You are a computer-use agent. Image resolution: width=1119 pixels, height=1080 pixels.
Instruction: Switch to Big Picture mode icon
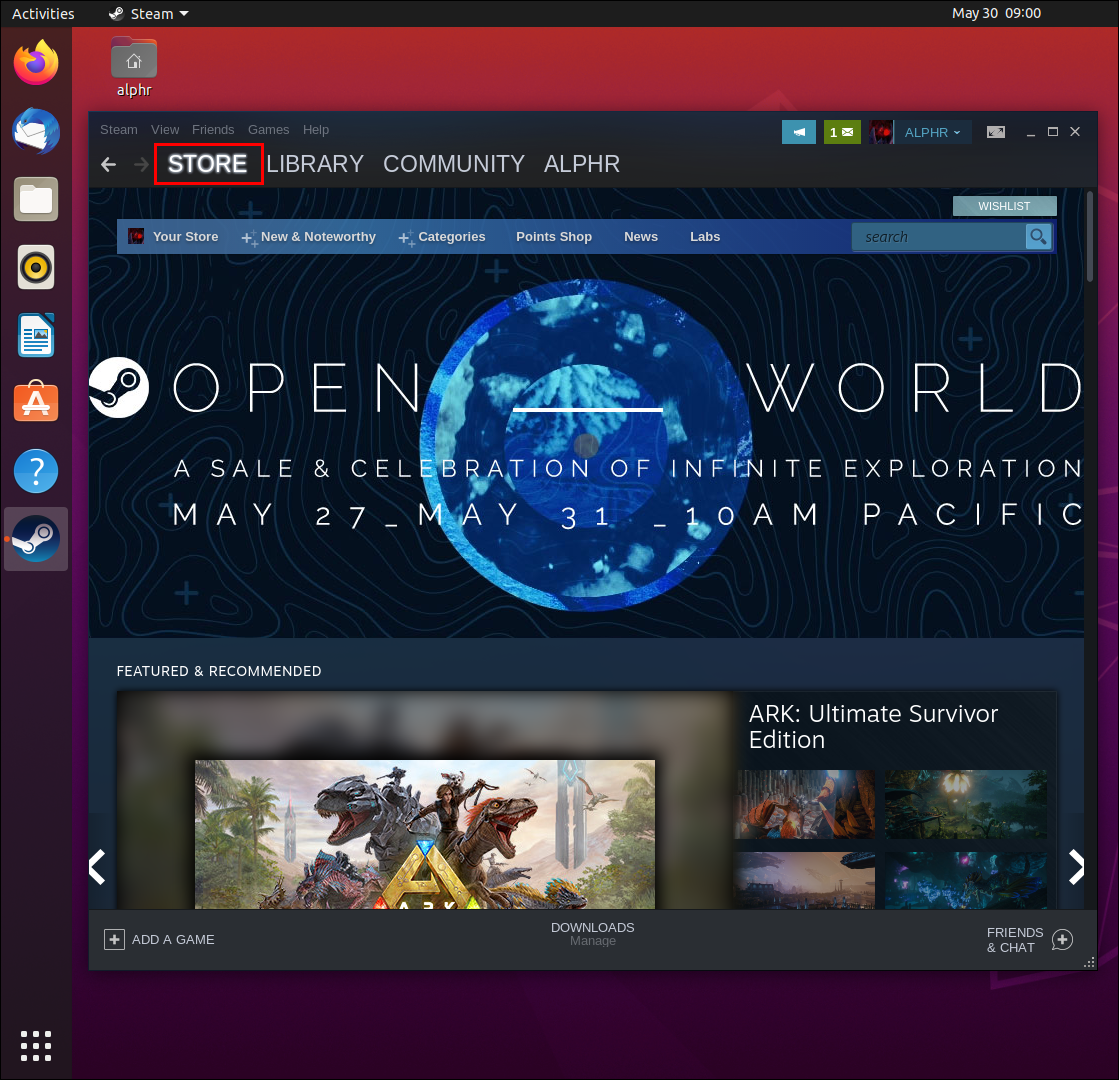(996, 132)
